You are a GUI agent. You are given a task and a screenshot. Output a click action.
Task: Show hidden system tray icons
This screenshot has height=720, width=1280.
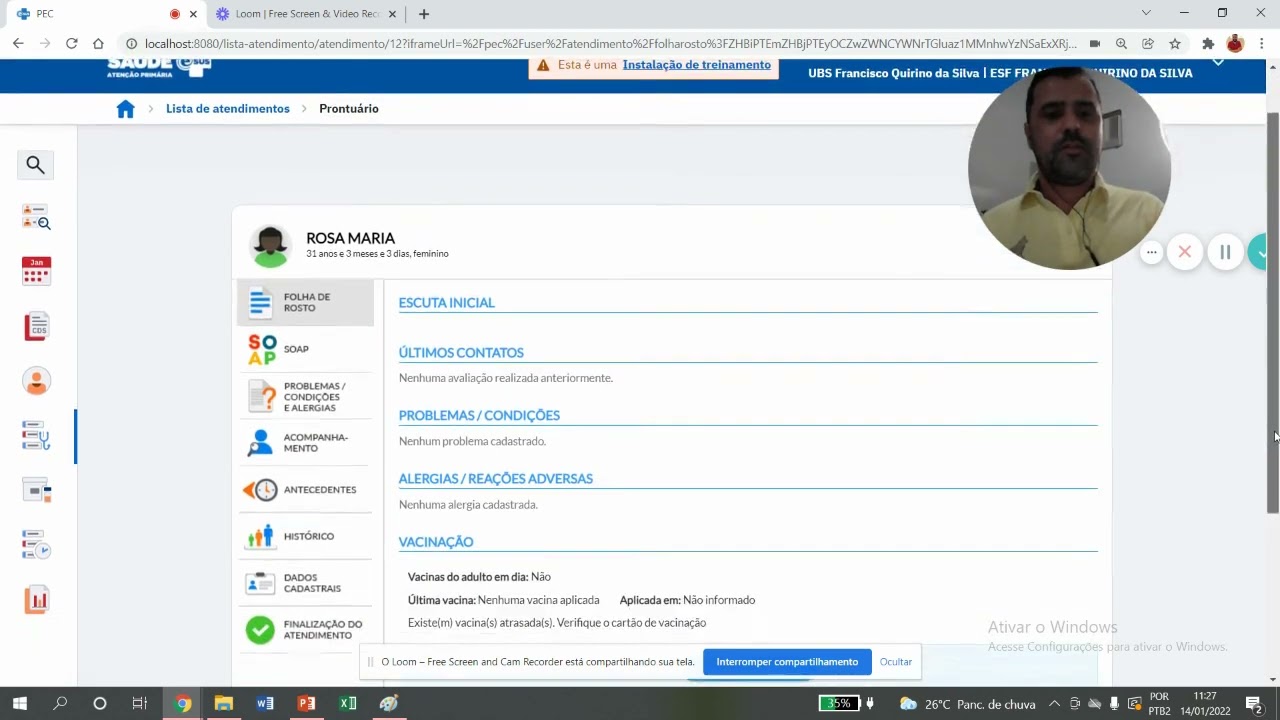click(x=1054, y=703)
